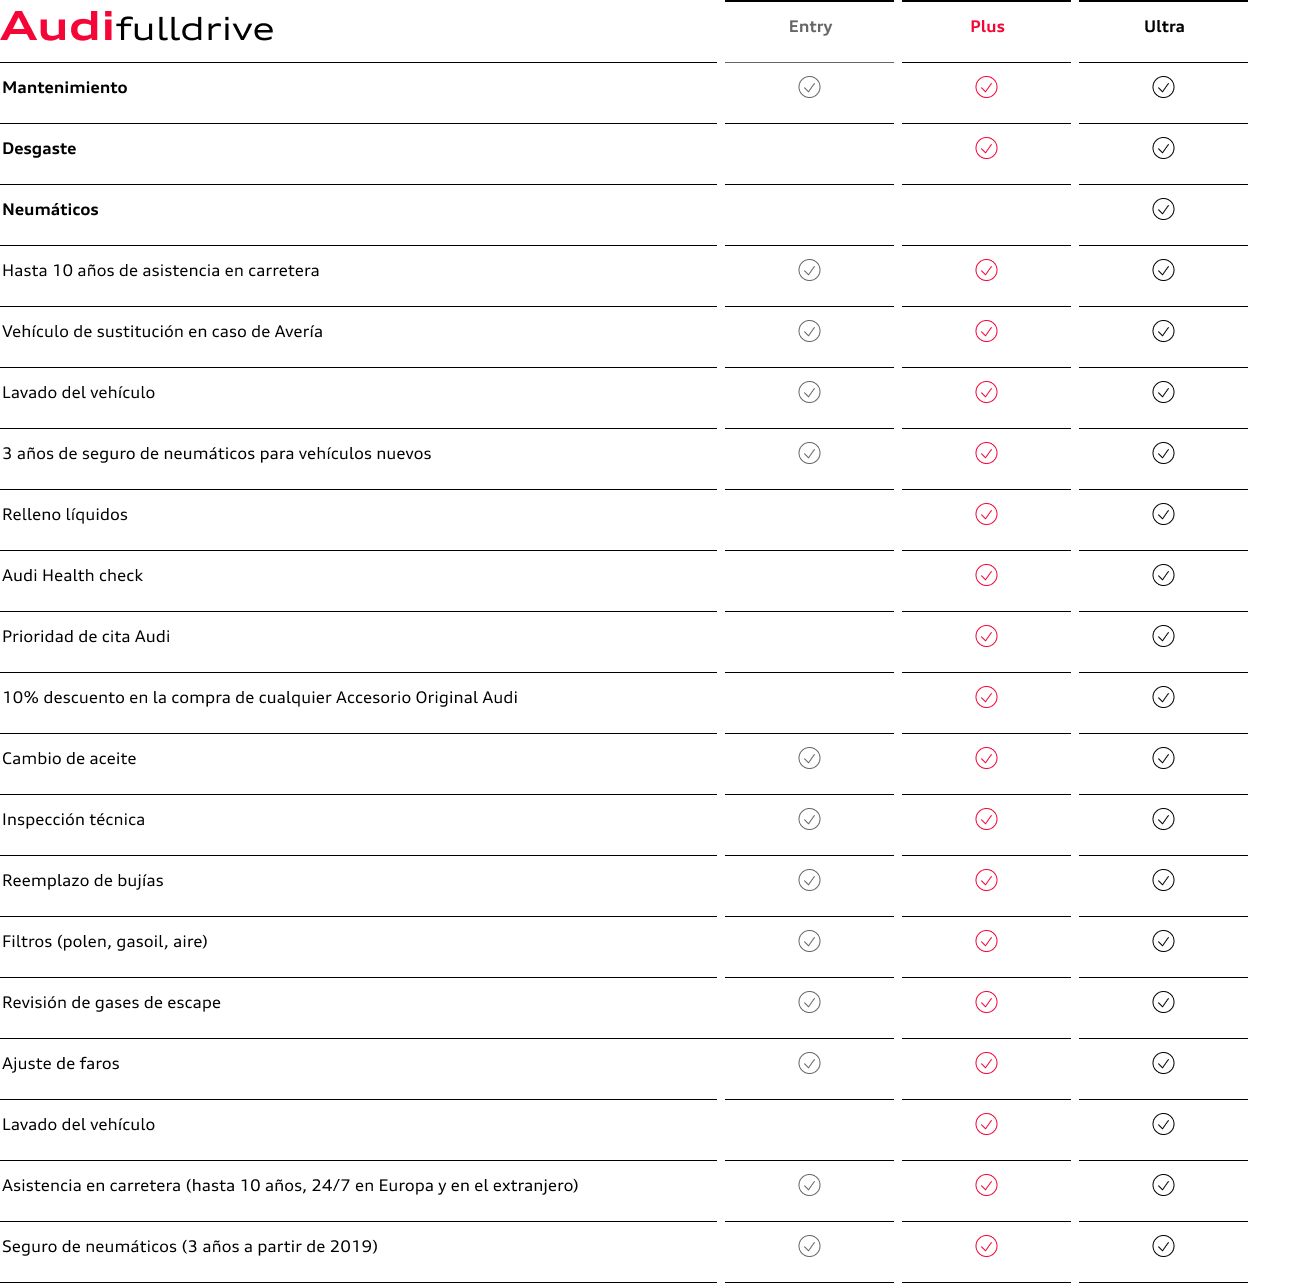
Task: Click the 'Cambio de aceite' label
Action: pyautogui.click(x=69, y=759)
